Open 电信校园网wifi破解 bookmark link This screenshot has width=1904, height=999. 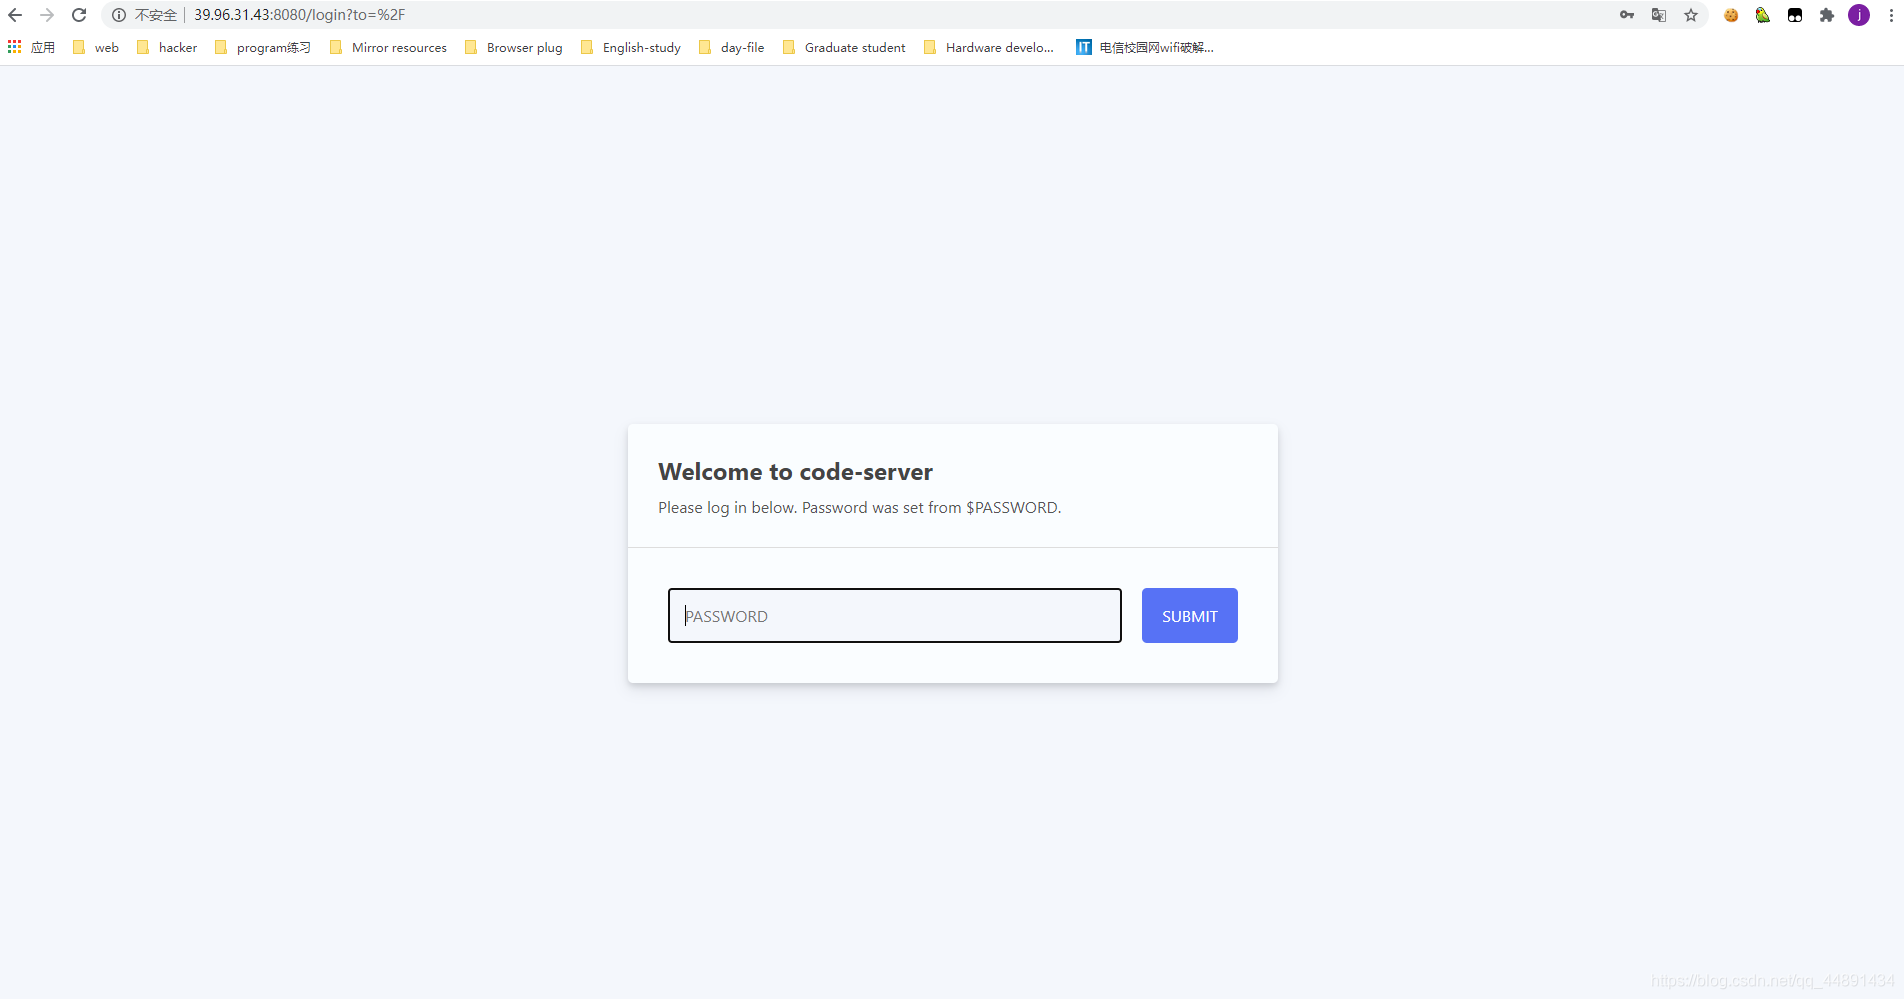[x=1145, y=47]
